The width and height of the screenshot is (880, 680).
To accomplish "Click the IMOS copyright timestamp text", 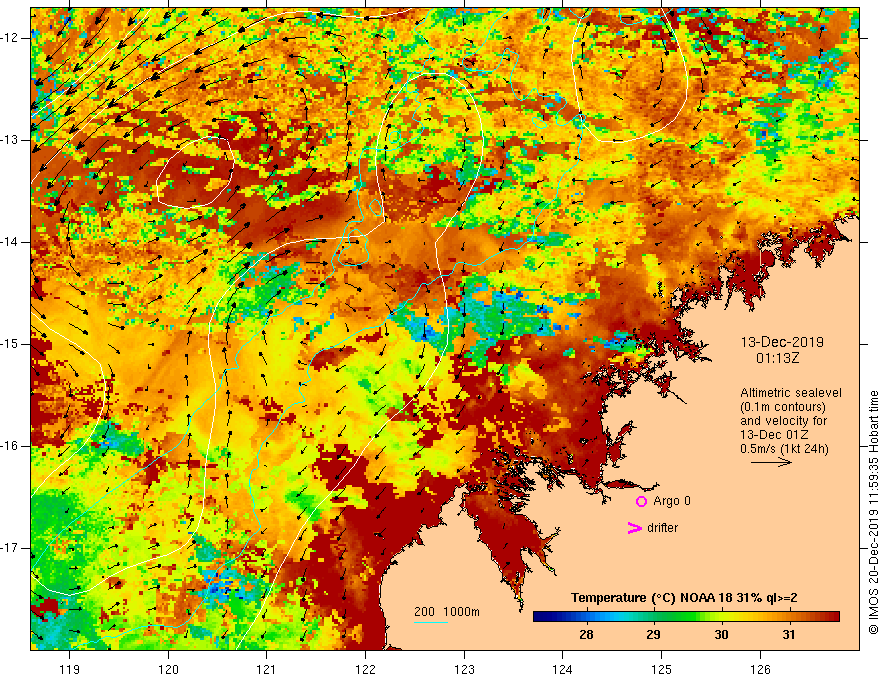I will click(873, 513).
